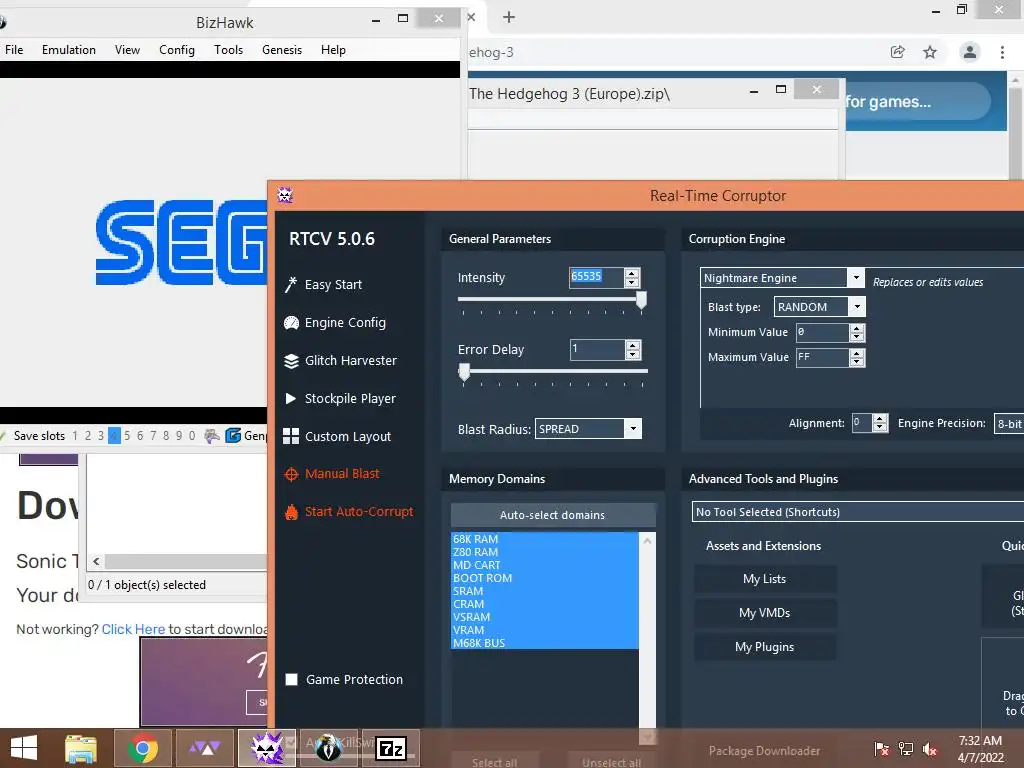Click the Intensity spinner arrows
The height and width of the screenshot is (768, 1024).
click(x=632, y=278)
